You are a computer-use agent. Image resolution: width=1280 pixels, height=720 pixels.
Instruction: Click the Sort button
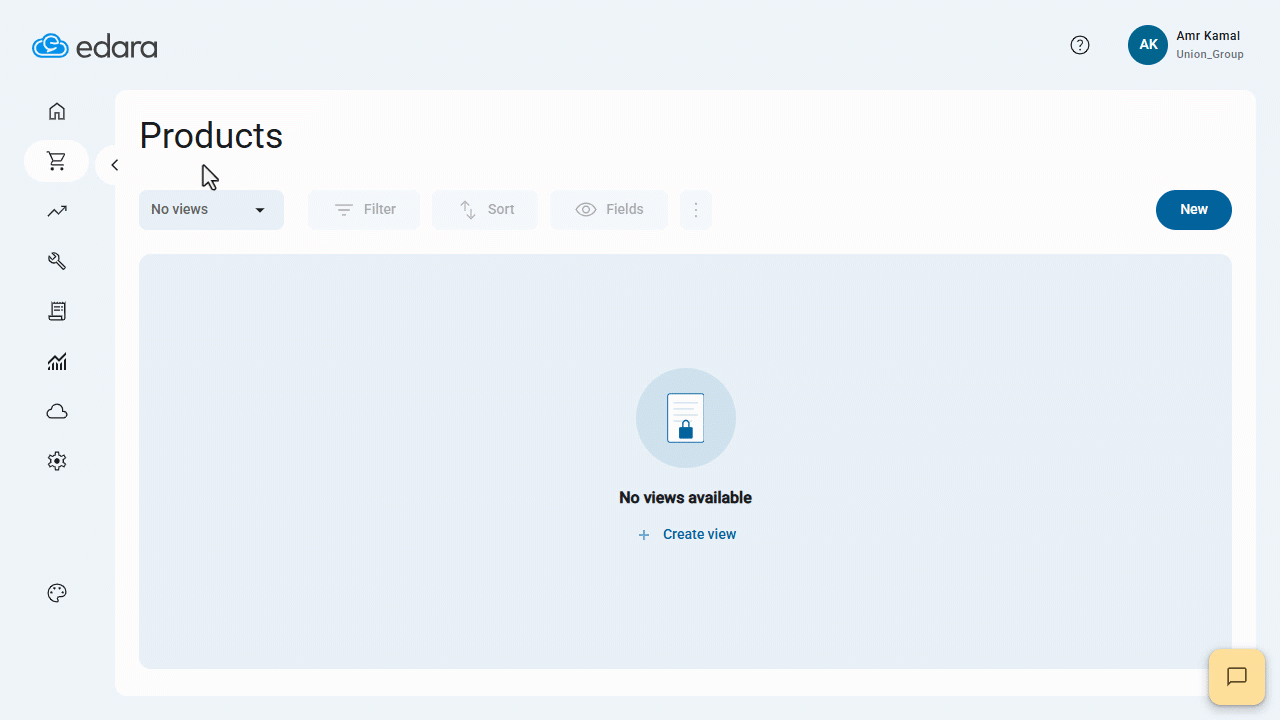485,210
